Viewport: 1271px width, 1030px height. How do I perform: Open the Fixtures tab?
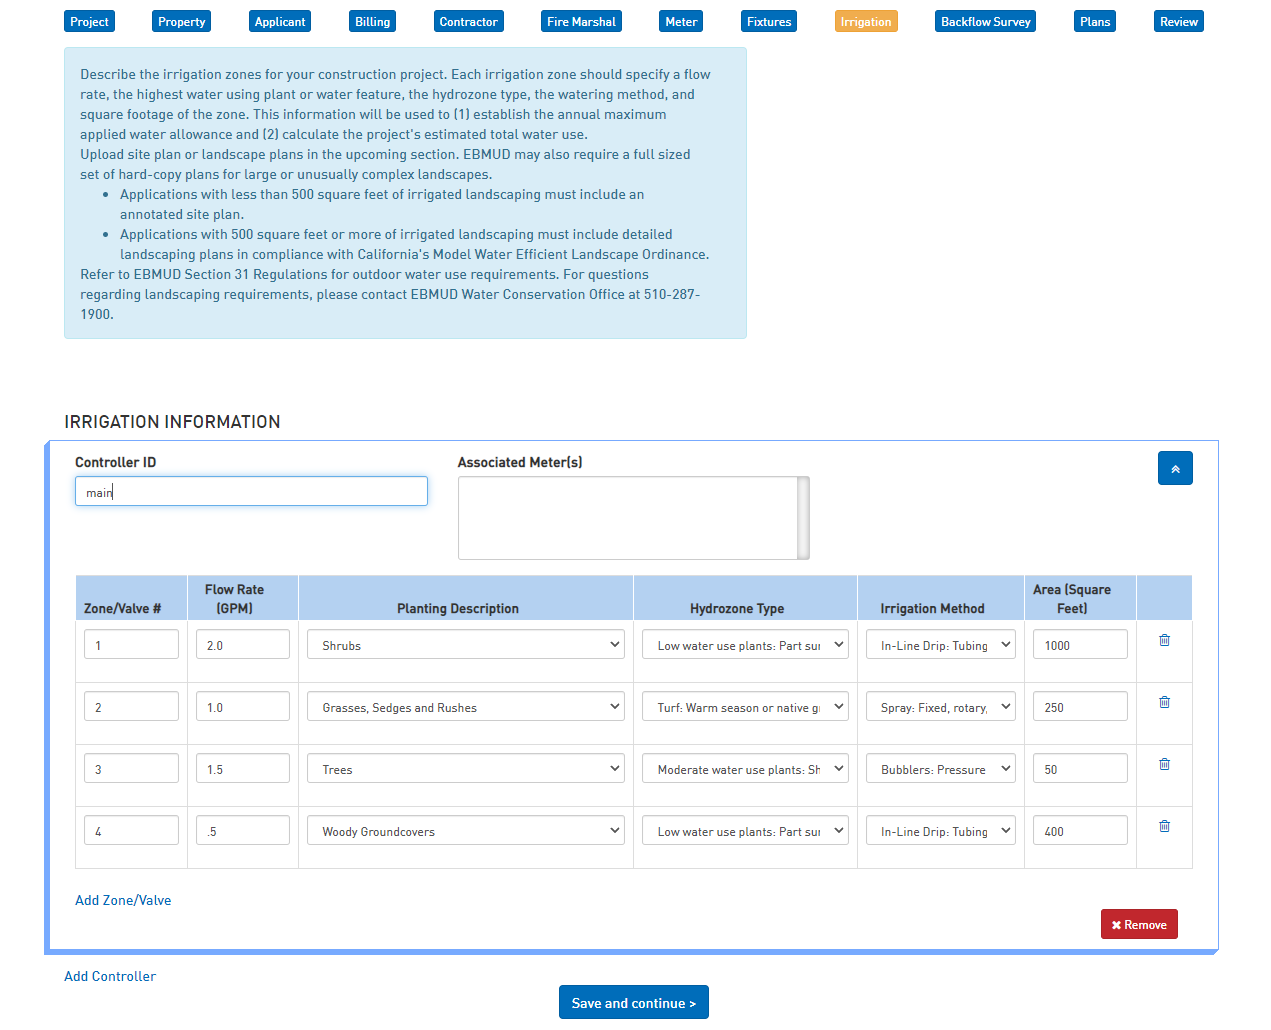pos(768,22)
